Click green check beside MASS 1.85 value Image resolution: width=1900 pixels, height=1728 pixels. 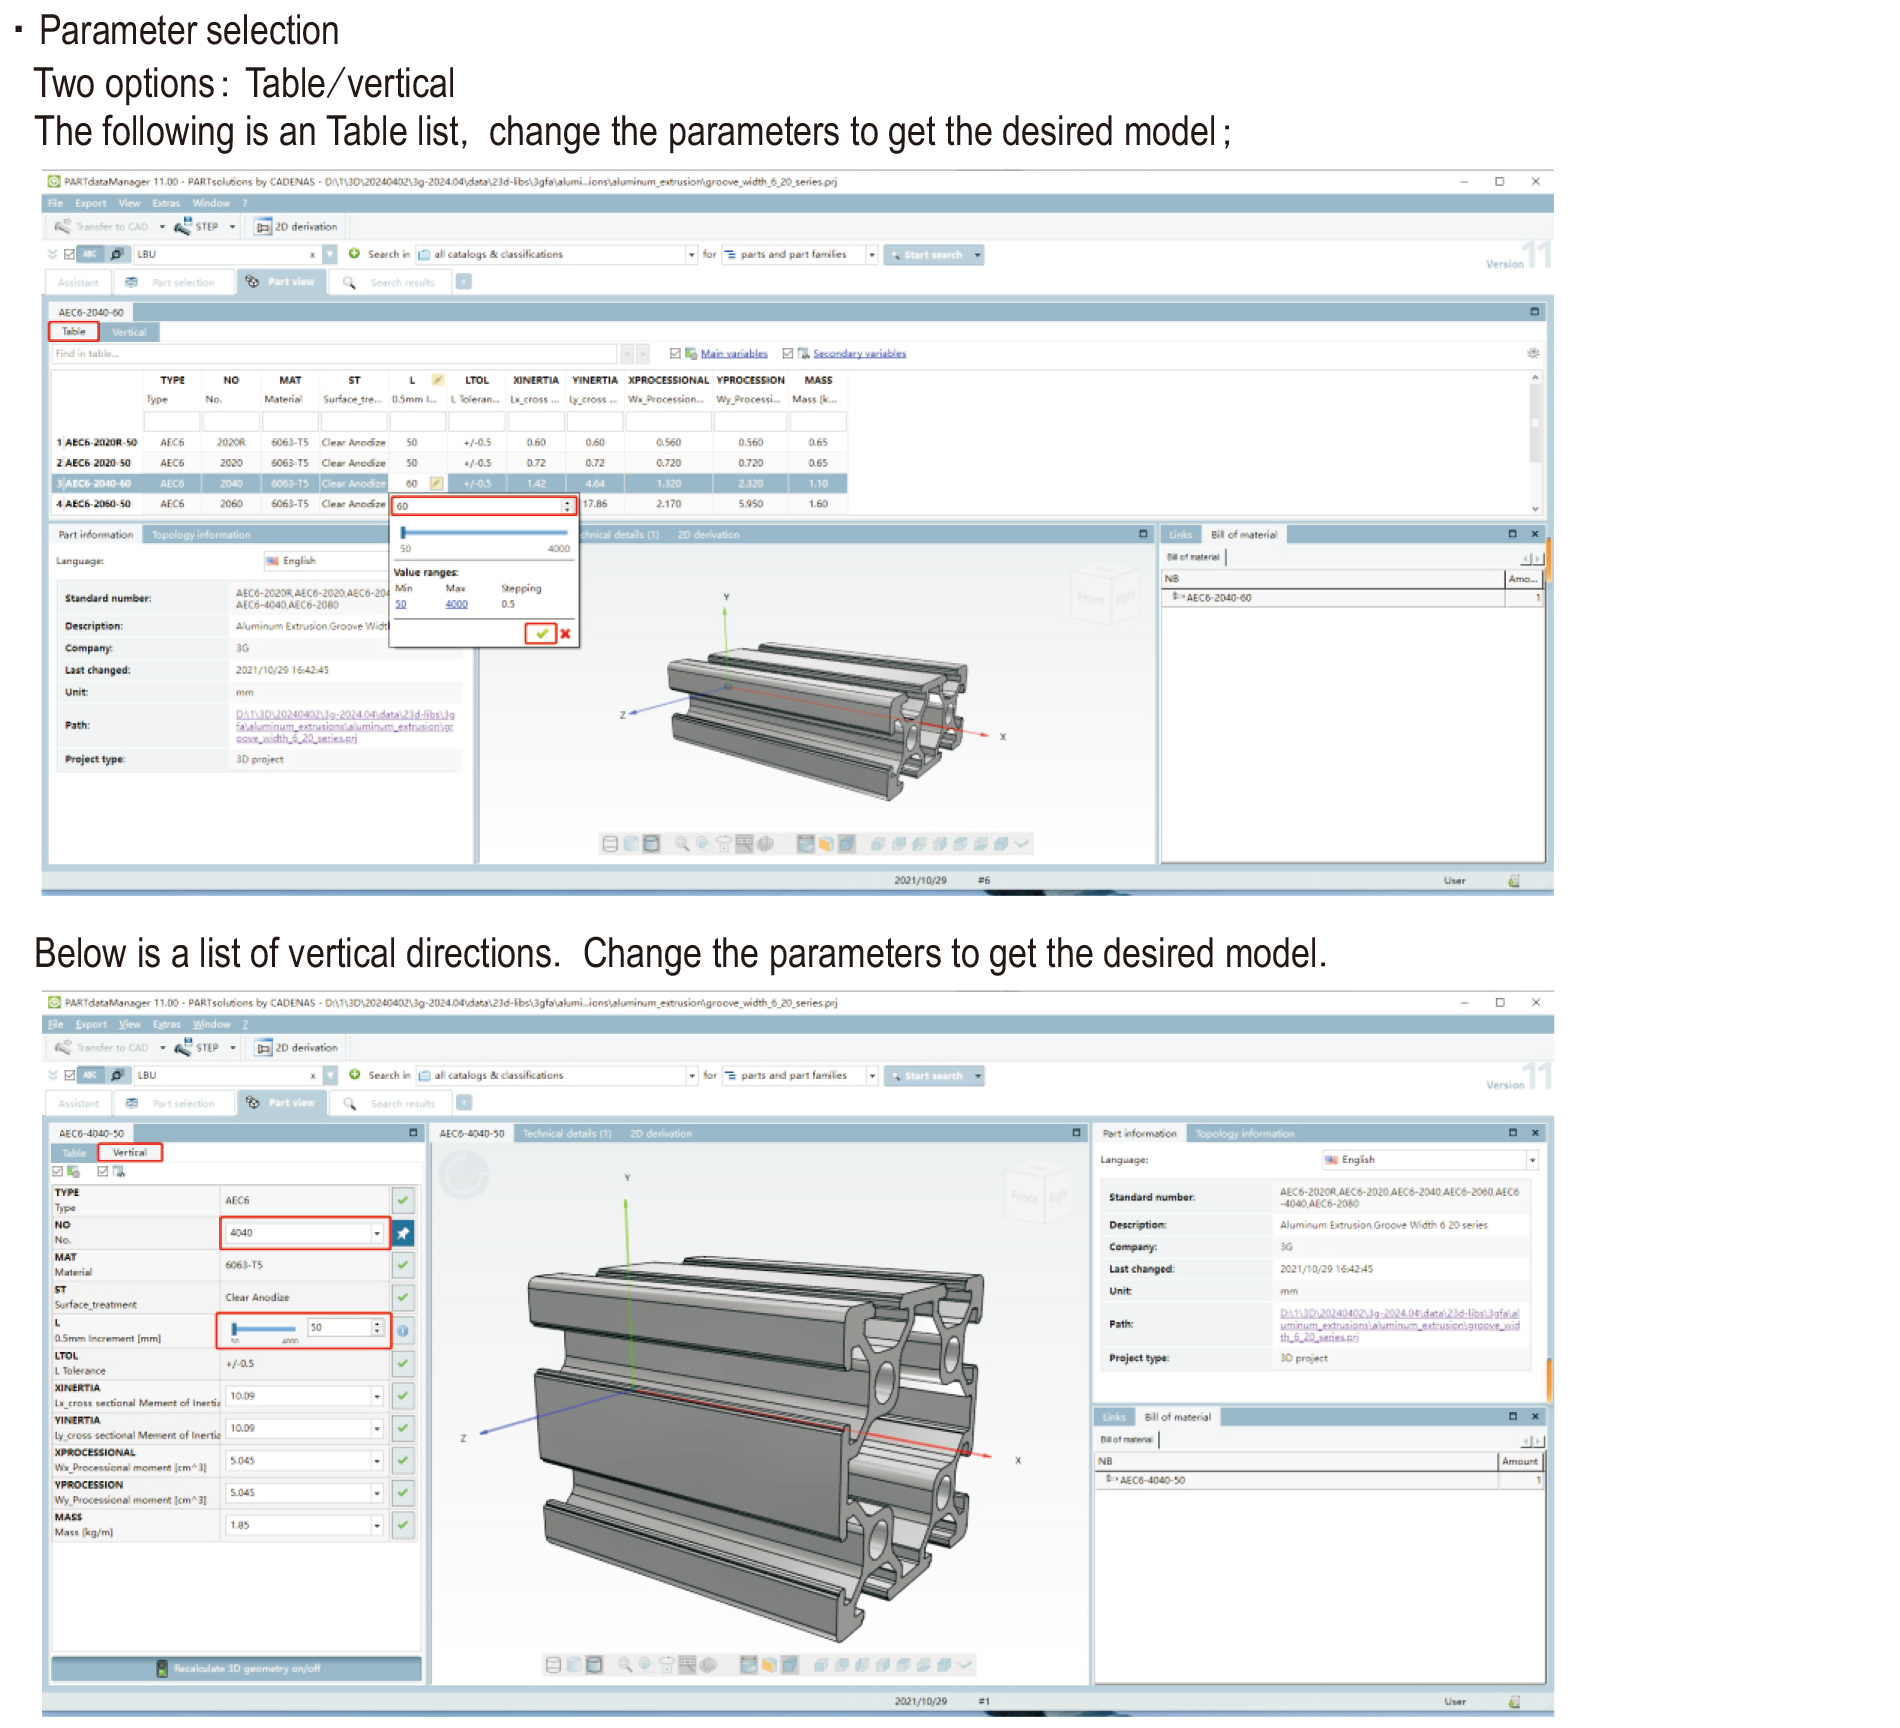tap(403, 1525)
